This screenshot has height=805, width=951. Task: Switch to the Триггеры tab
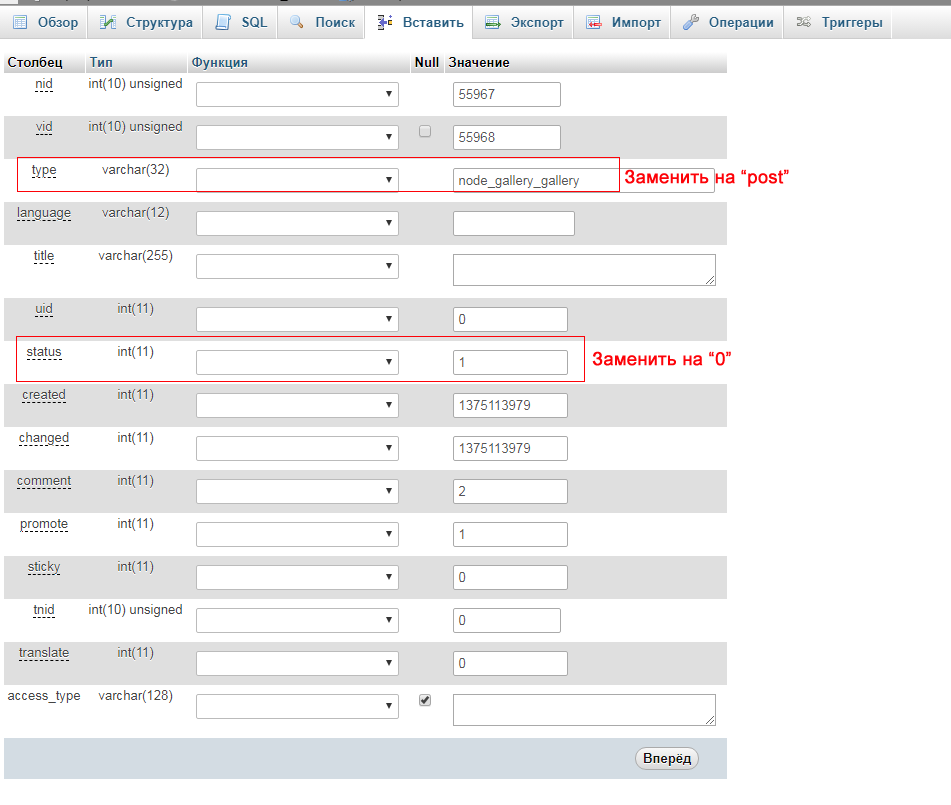840,22
